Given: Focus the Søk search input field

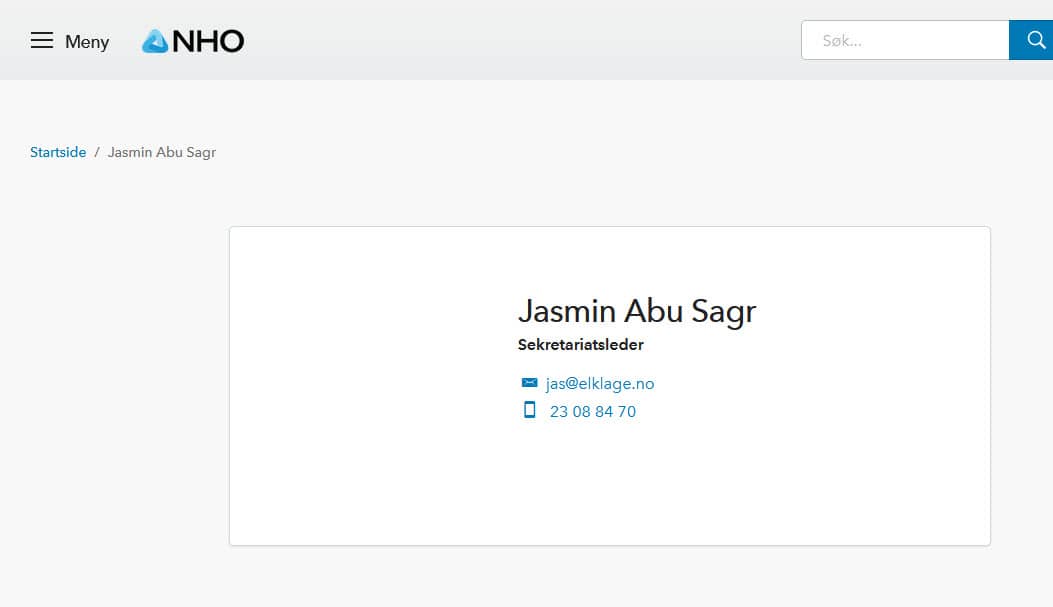Looking at the screenshot, I should pos(905,40).
